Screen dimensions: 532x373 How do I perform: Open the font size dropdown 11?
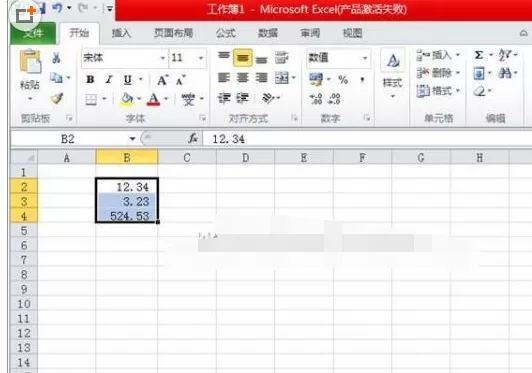(x=201, y=58)
